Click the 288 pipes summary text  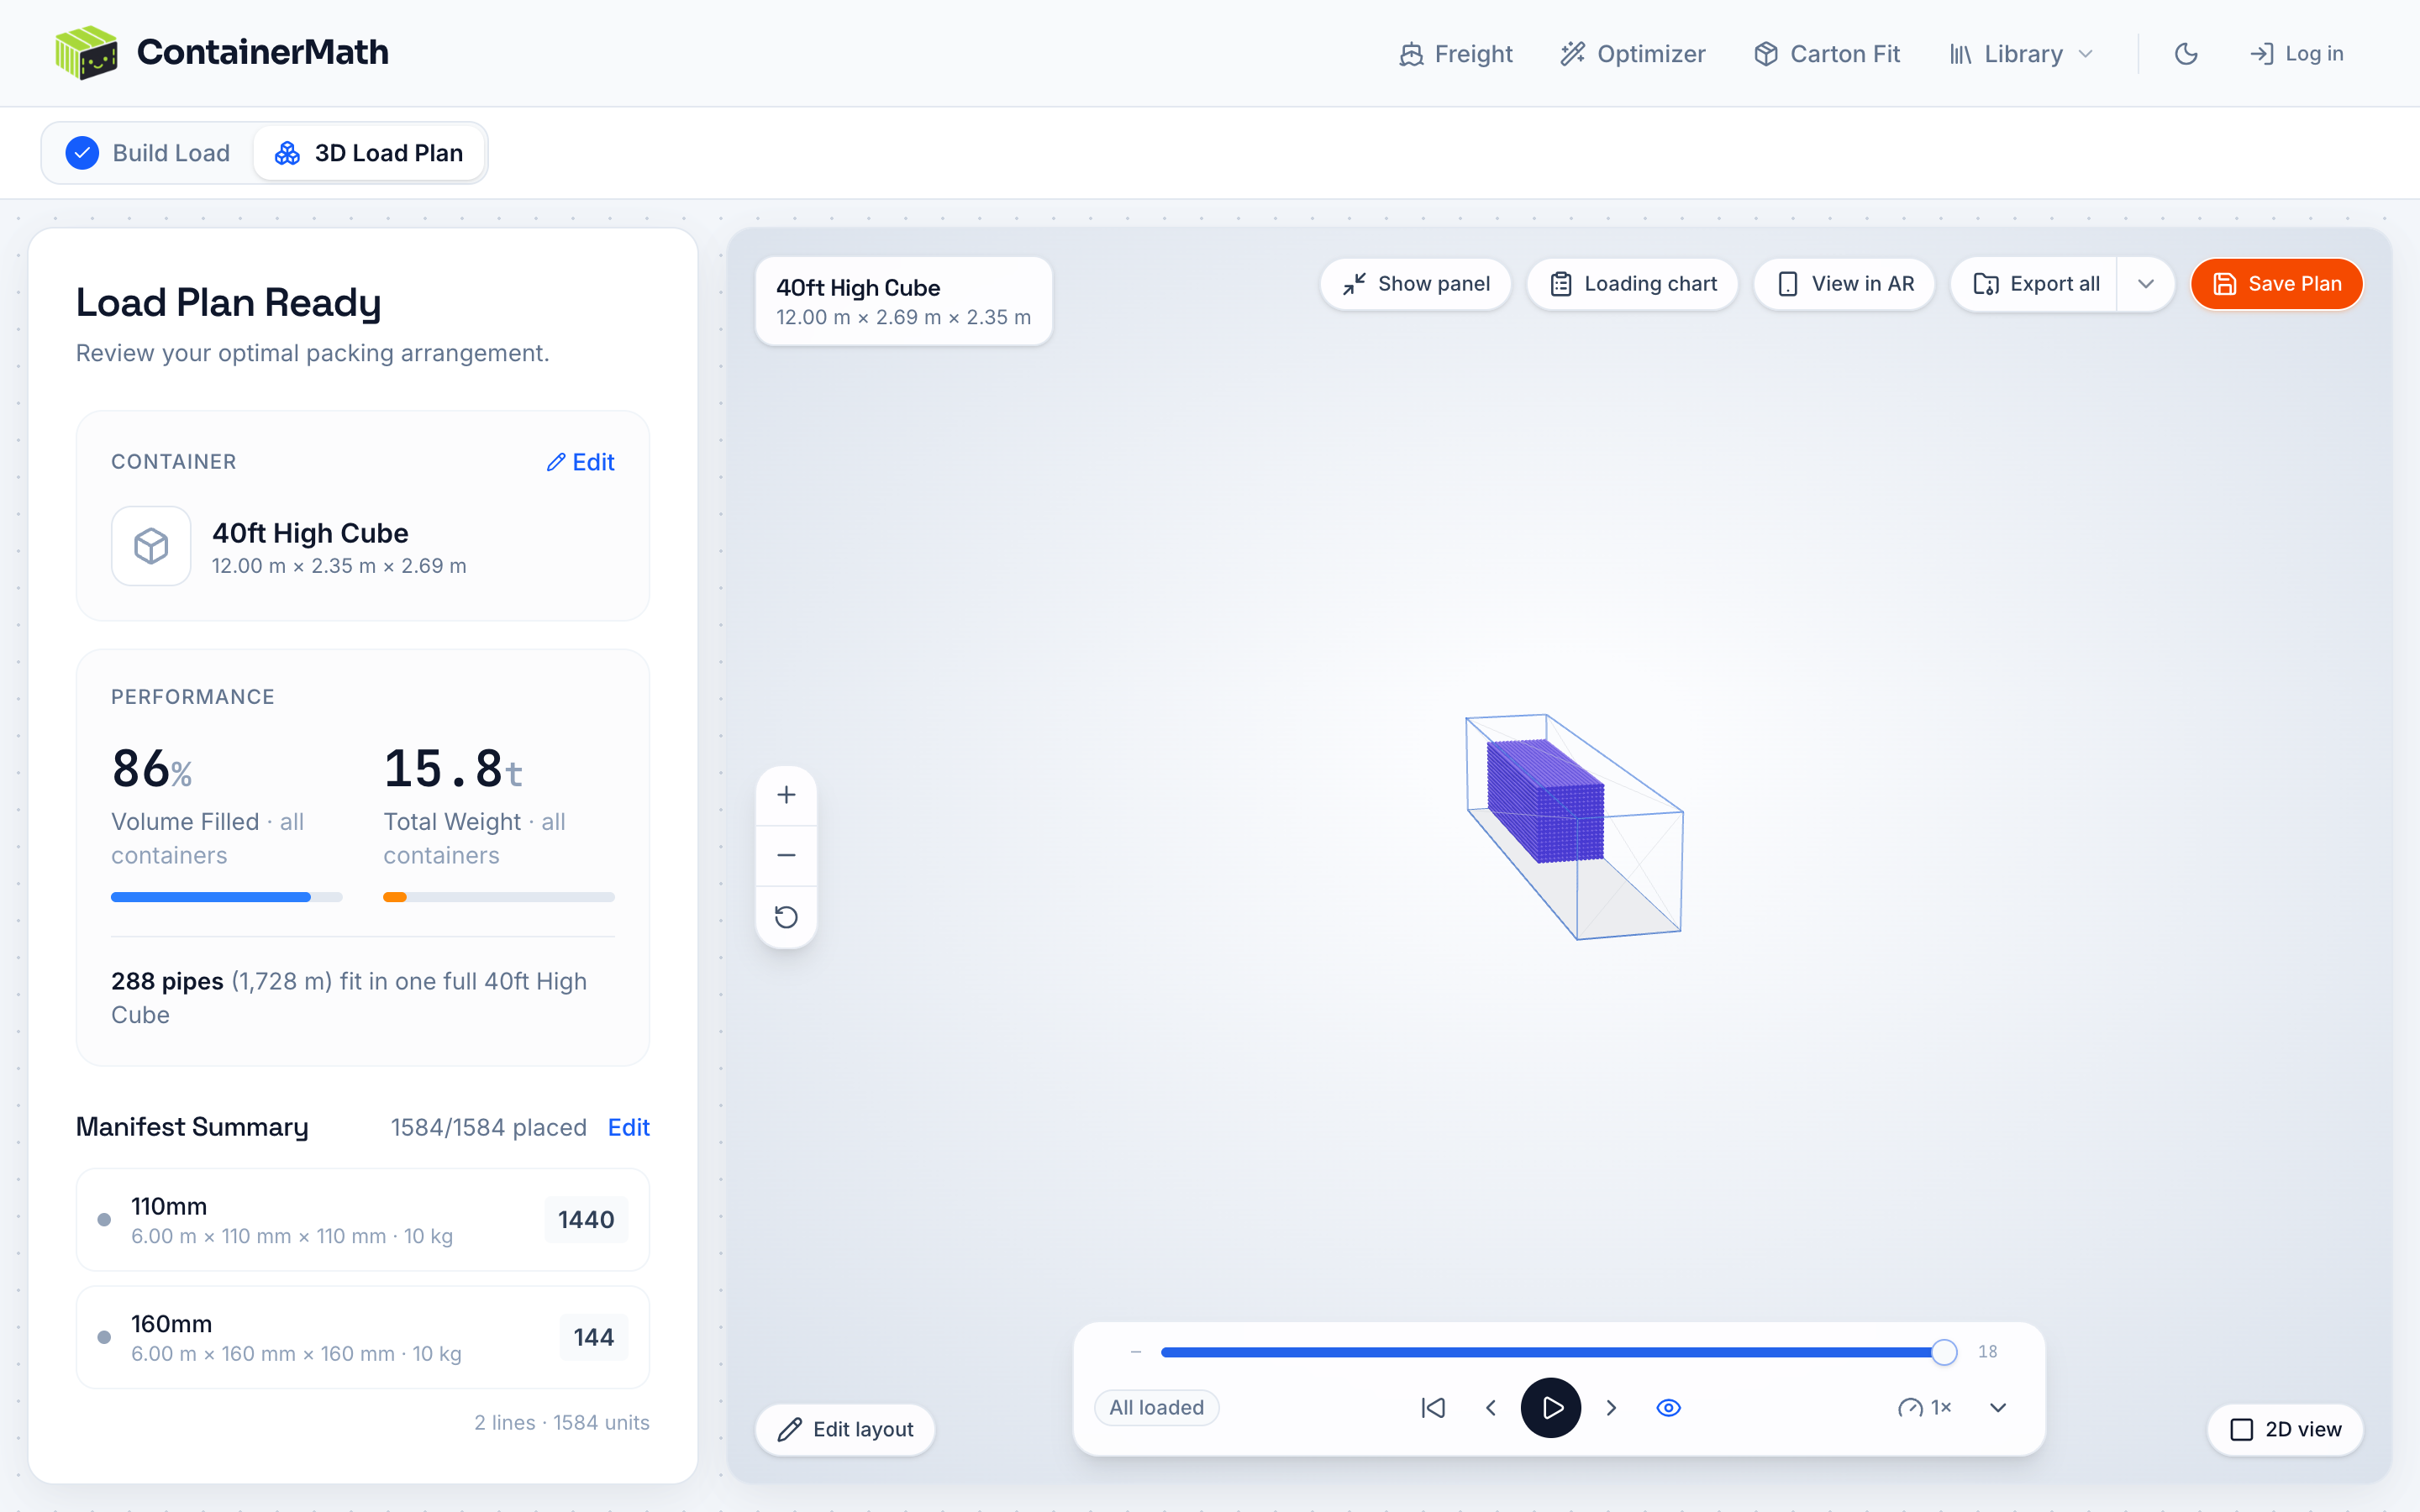(349, 998)
